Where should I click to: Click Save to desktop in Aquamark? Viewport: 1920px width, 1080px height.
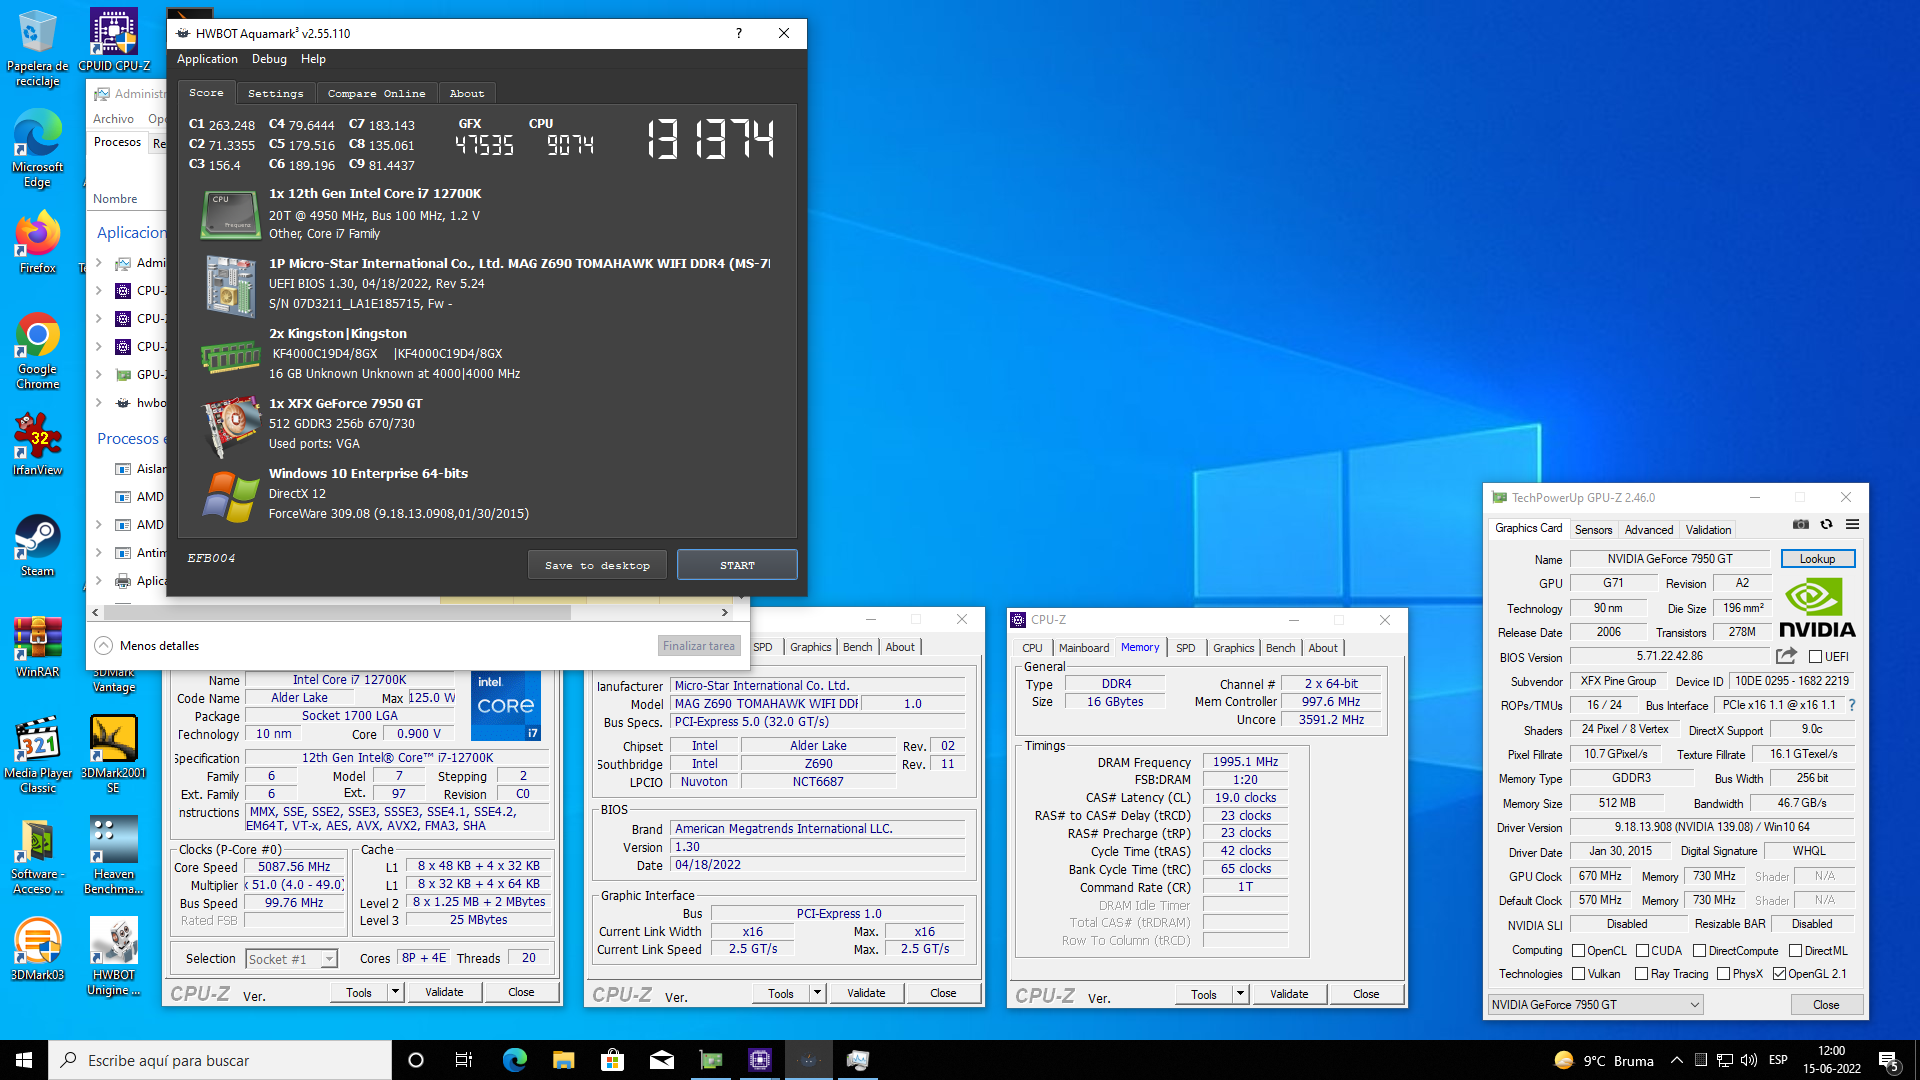(x=597, y=565)
